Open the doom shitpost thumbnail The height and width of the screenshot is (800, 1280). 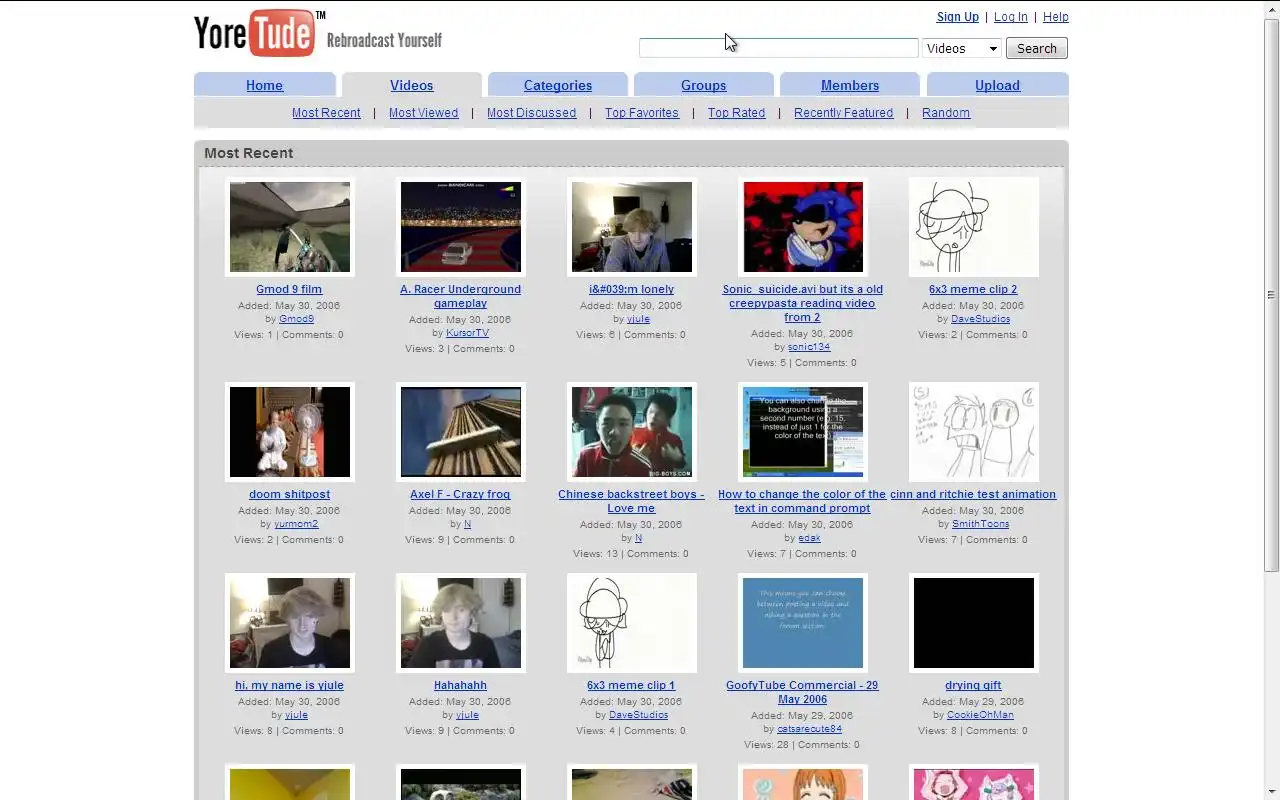290,432
